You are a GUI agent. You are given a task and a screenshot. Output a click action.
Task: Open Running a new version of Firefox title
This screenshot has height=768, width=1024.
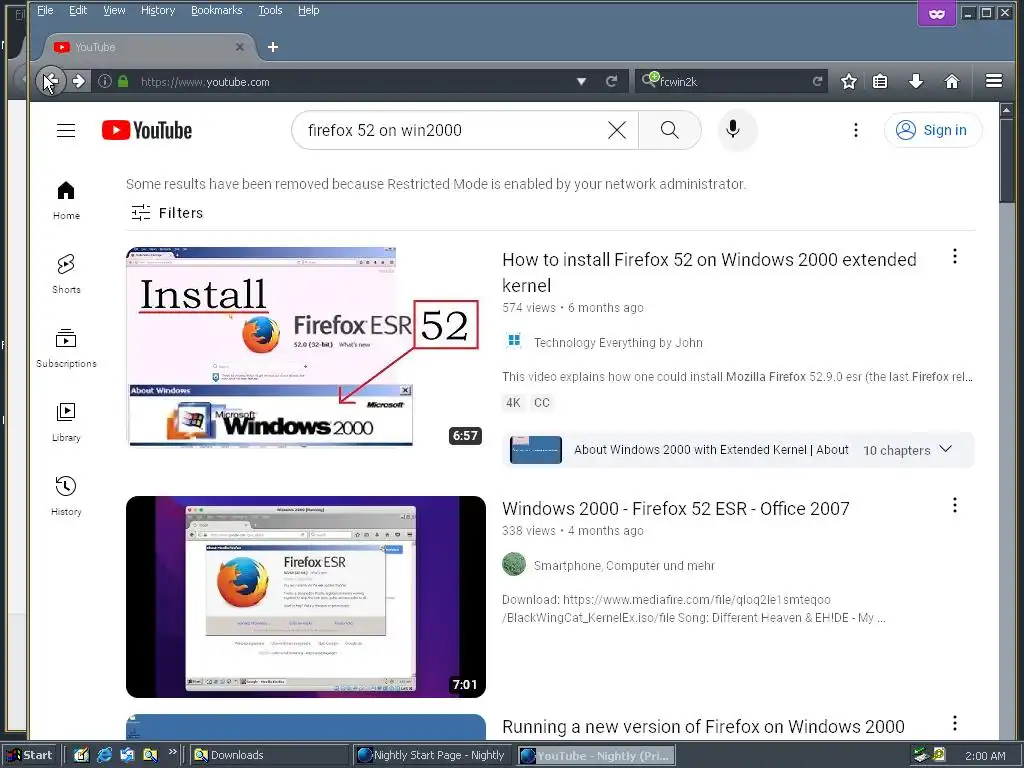(703, 727)
